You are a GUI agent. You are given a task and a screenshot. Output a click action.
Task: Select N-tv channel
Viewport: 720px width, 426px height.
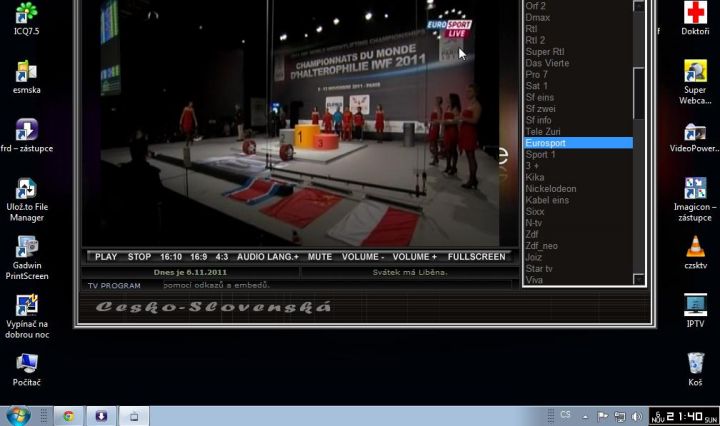(534, 223)
